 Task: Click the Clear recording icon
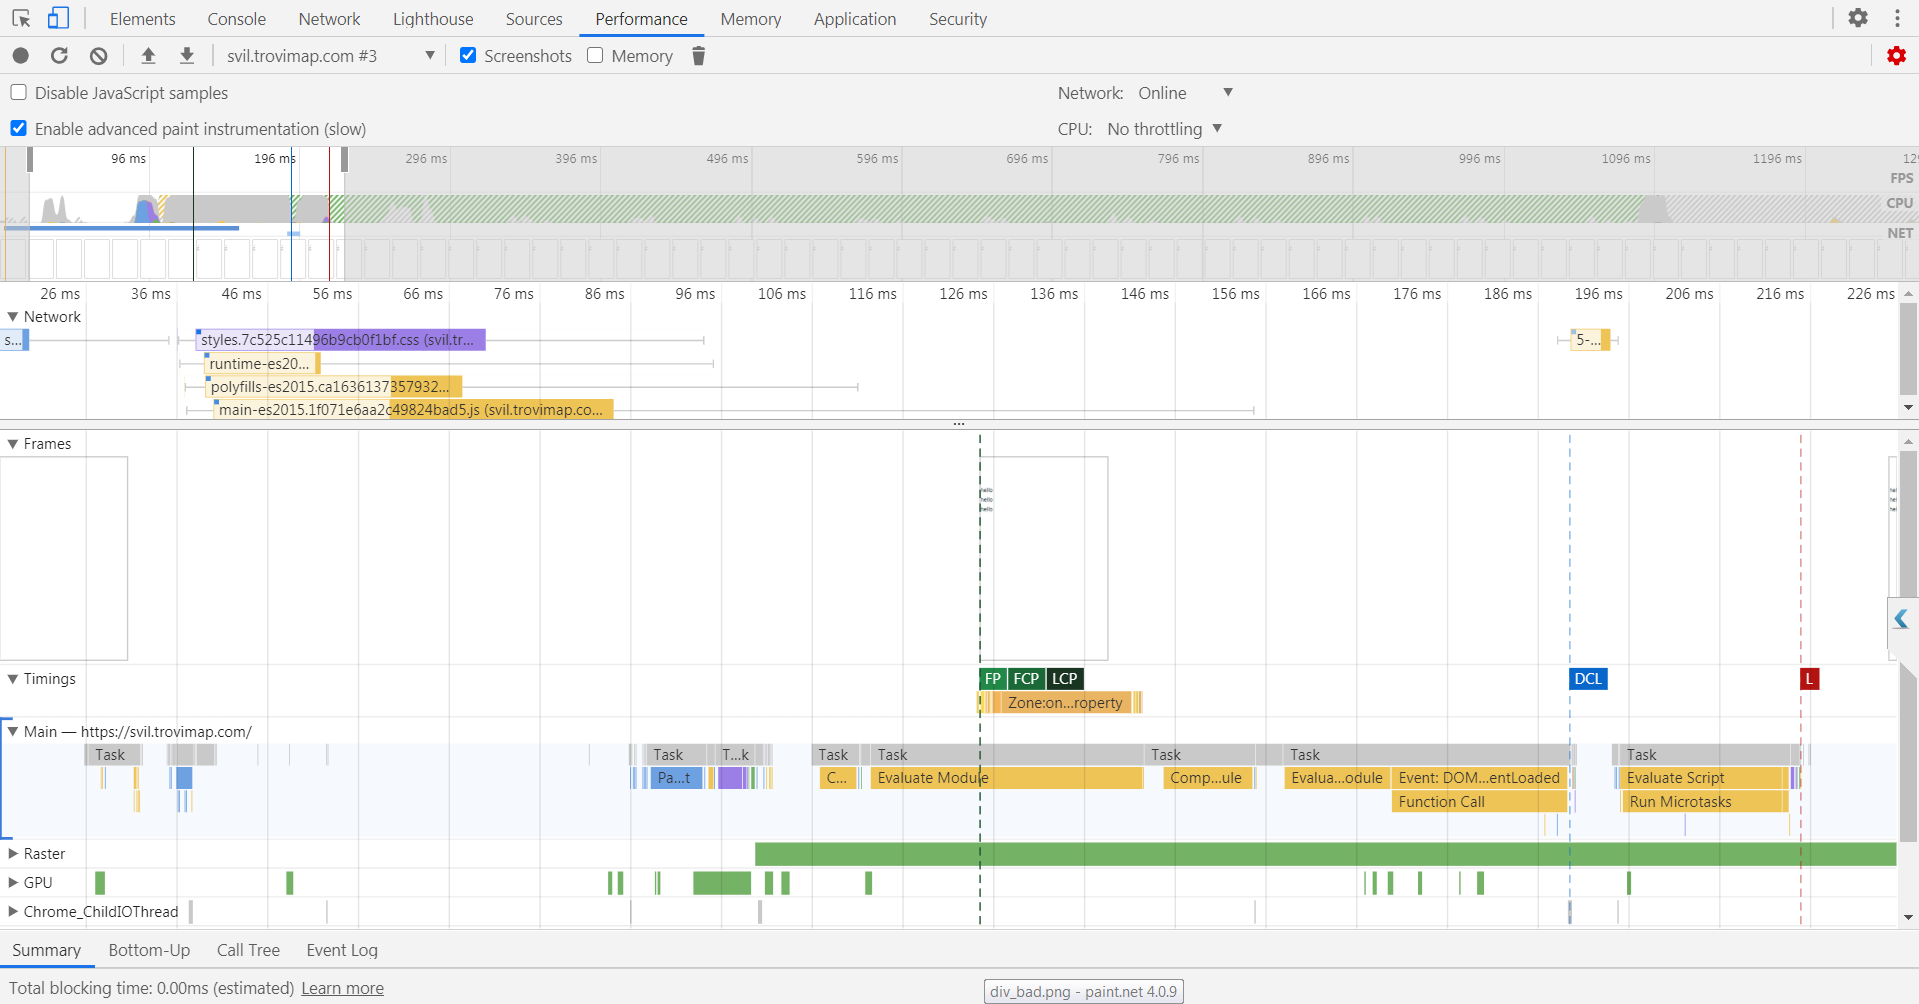coord(99,56)
